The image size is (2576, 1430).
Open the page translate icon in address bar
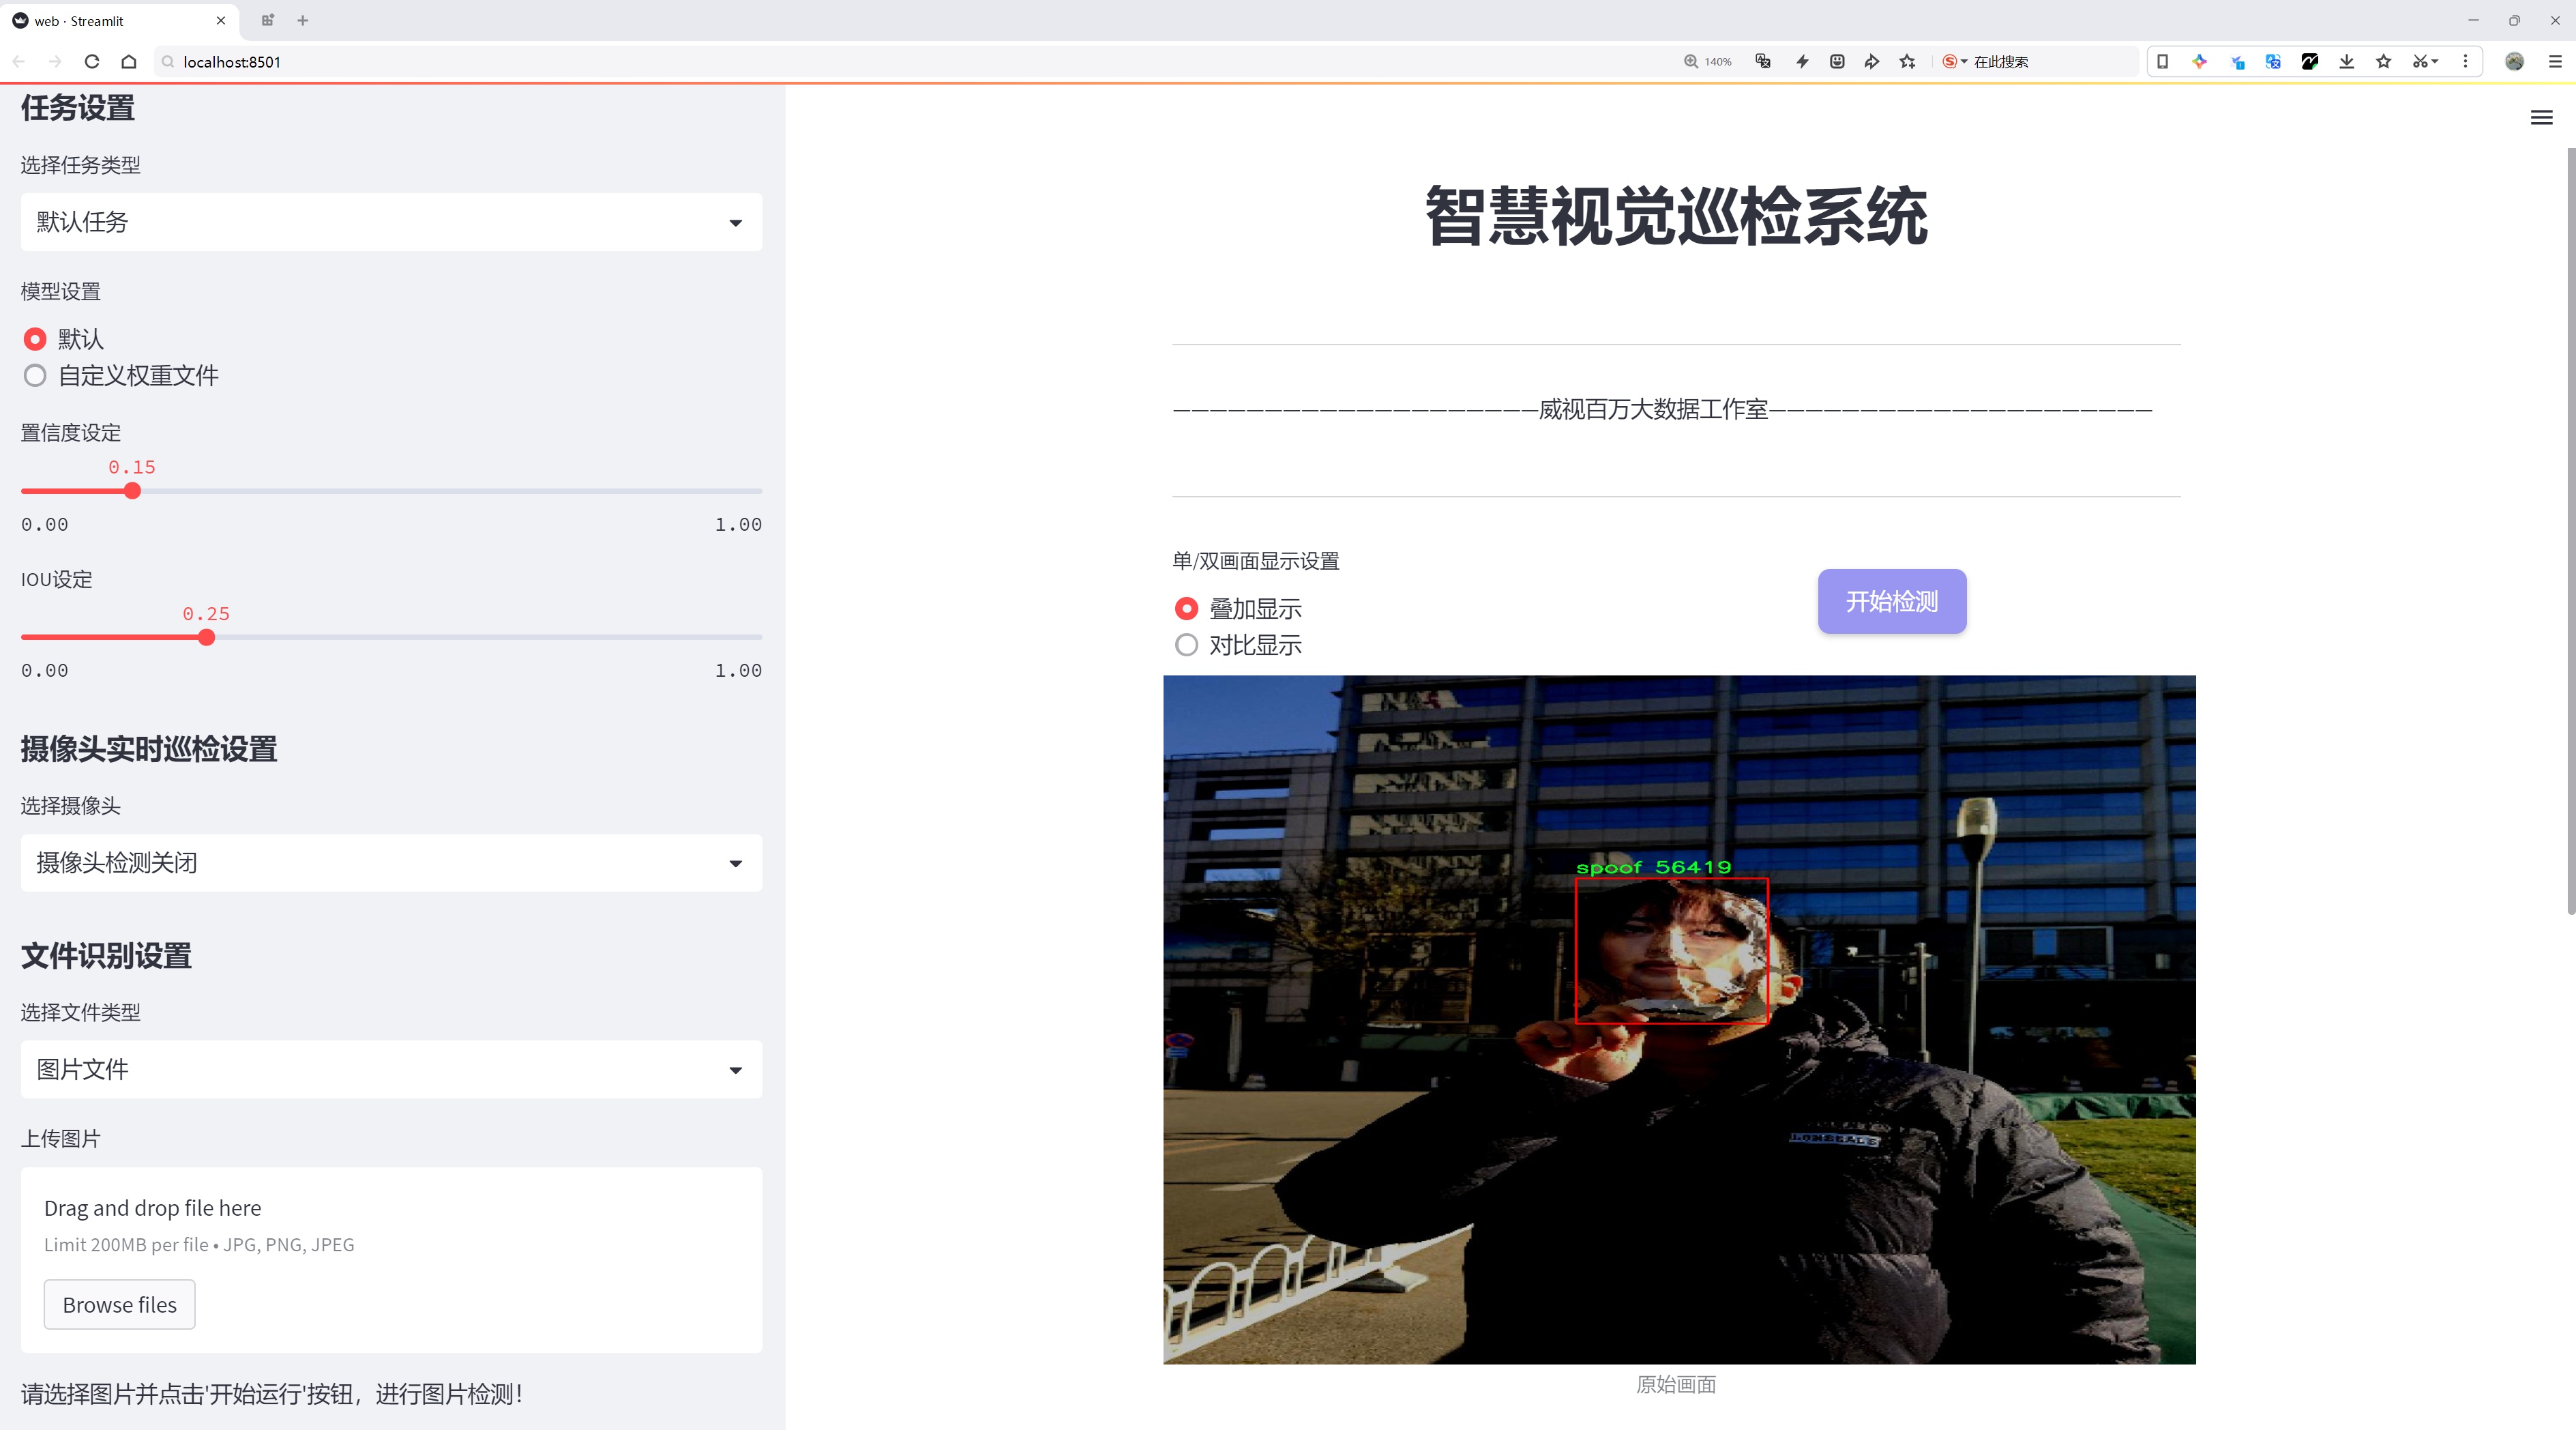[1763, 61]
